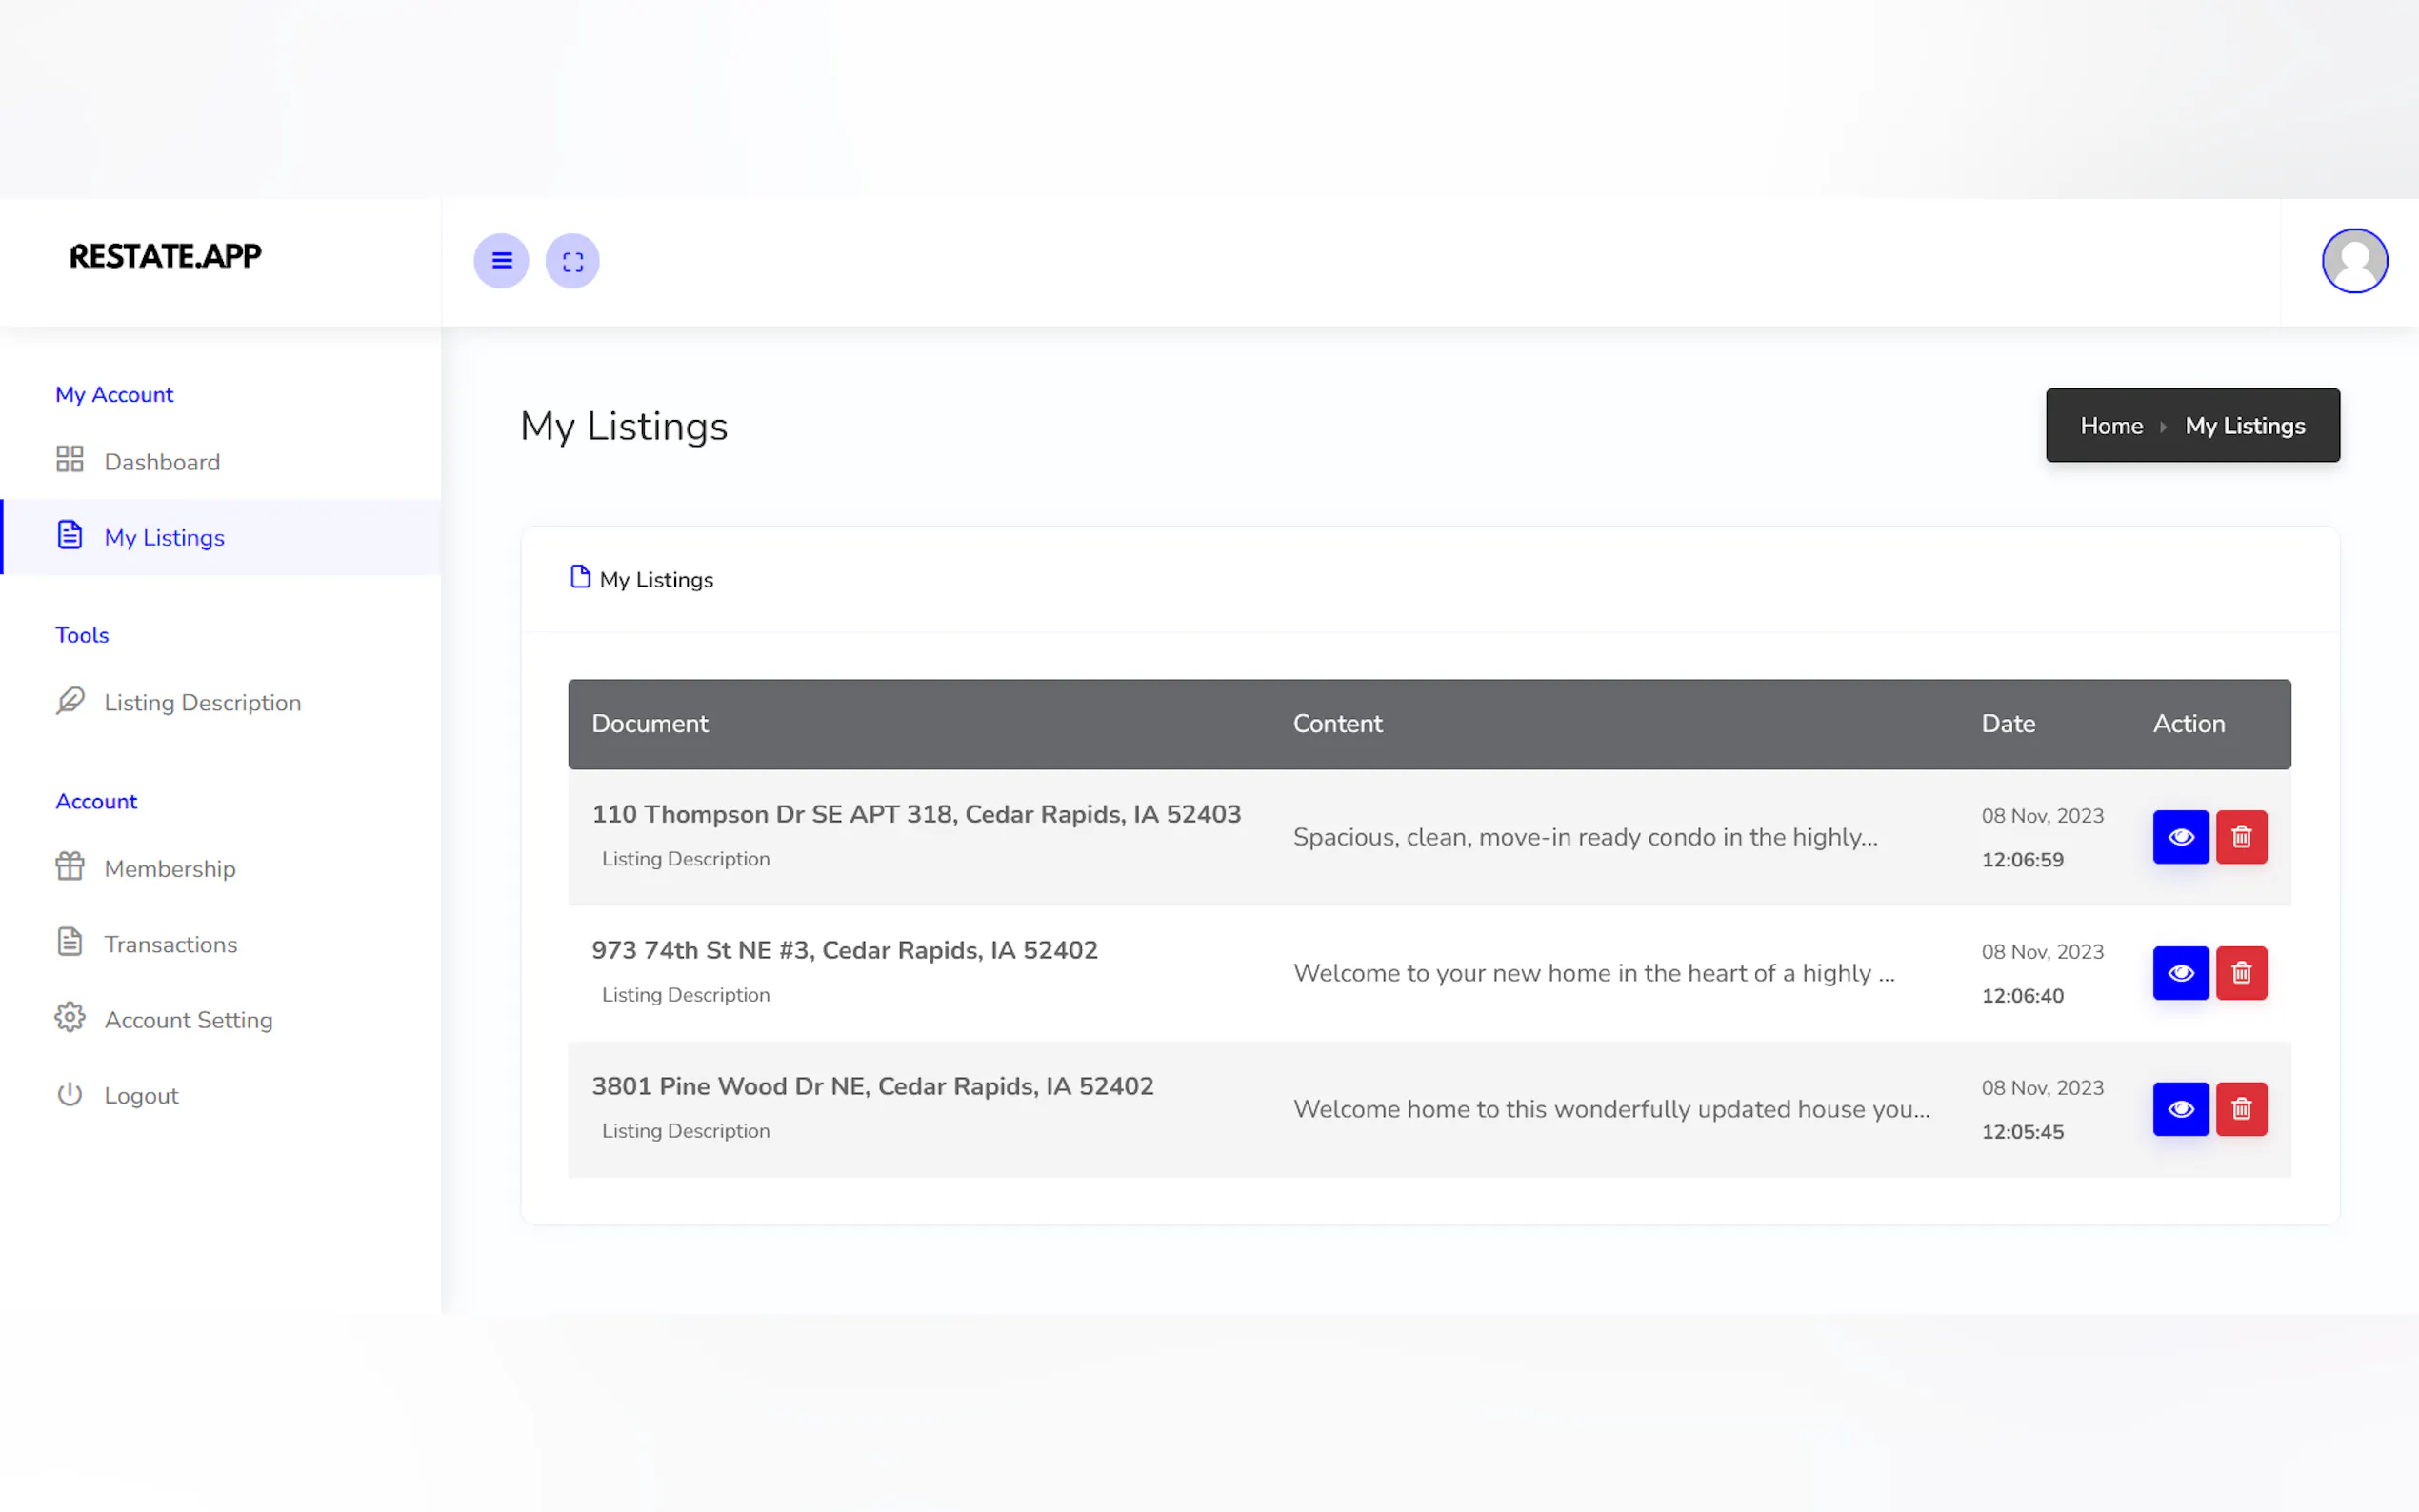Go to the Membership page

click(x=170, y=869)
